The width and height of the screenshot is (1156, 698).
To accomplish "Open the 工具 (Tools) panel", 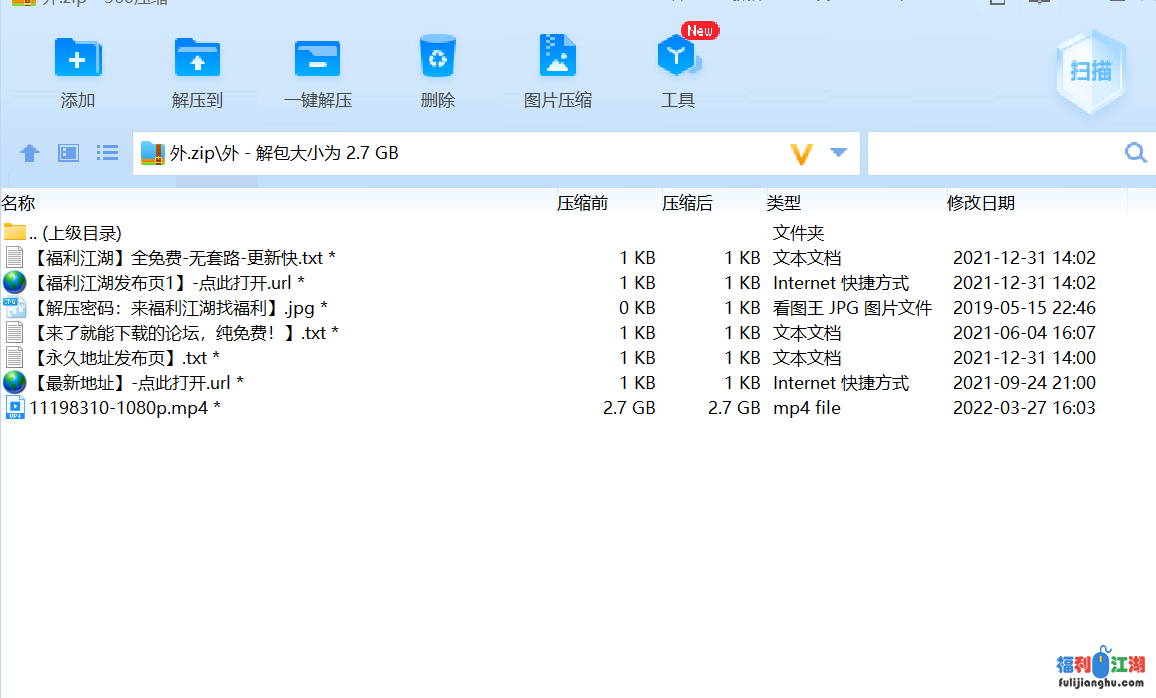I will 678,68.
